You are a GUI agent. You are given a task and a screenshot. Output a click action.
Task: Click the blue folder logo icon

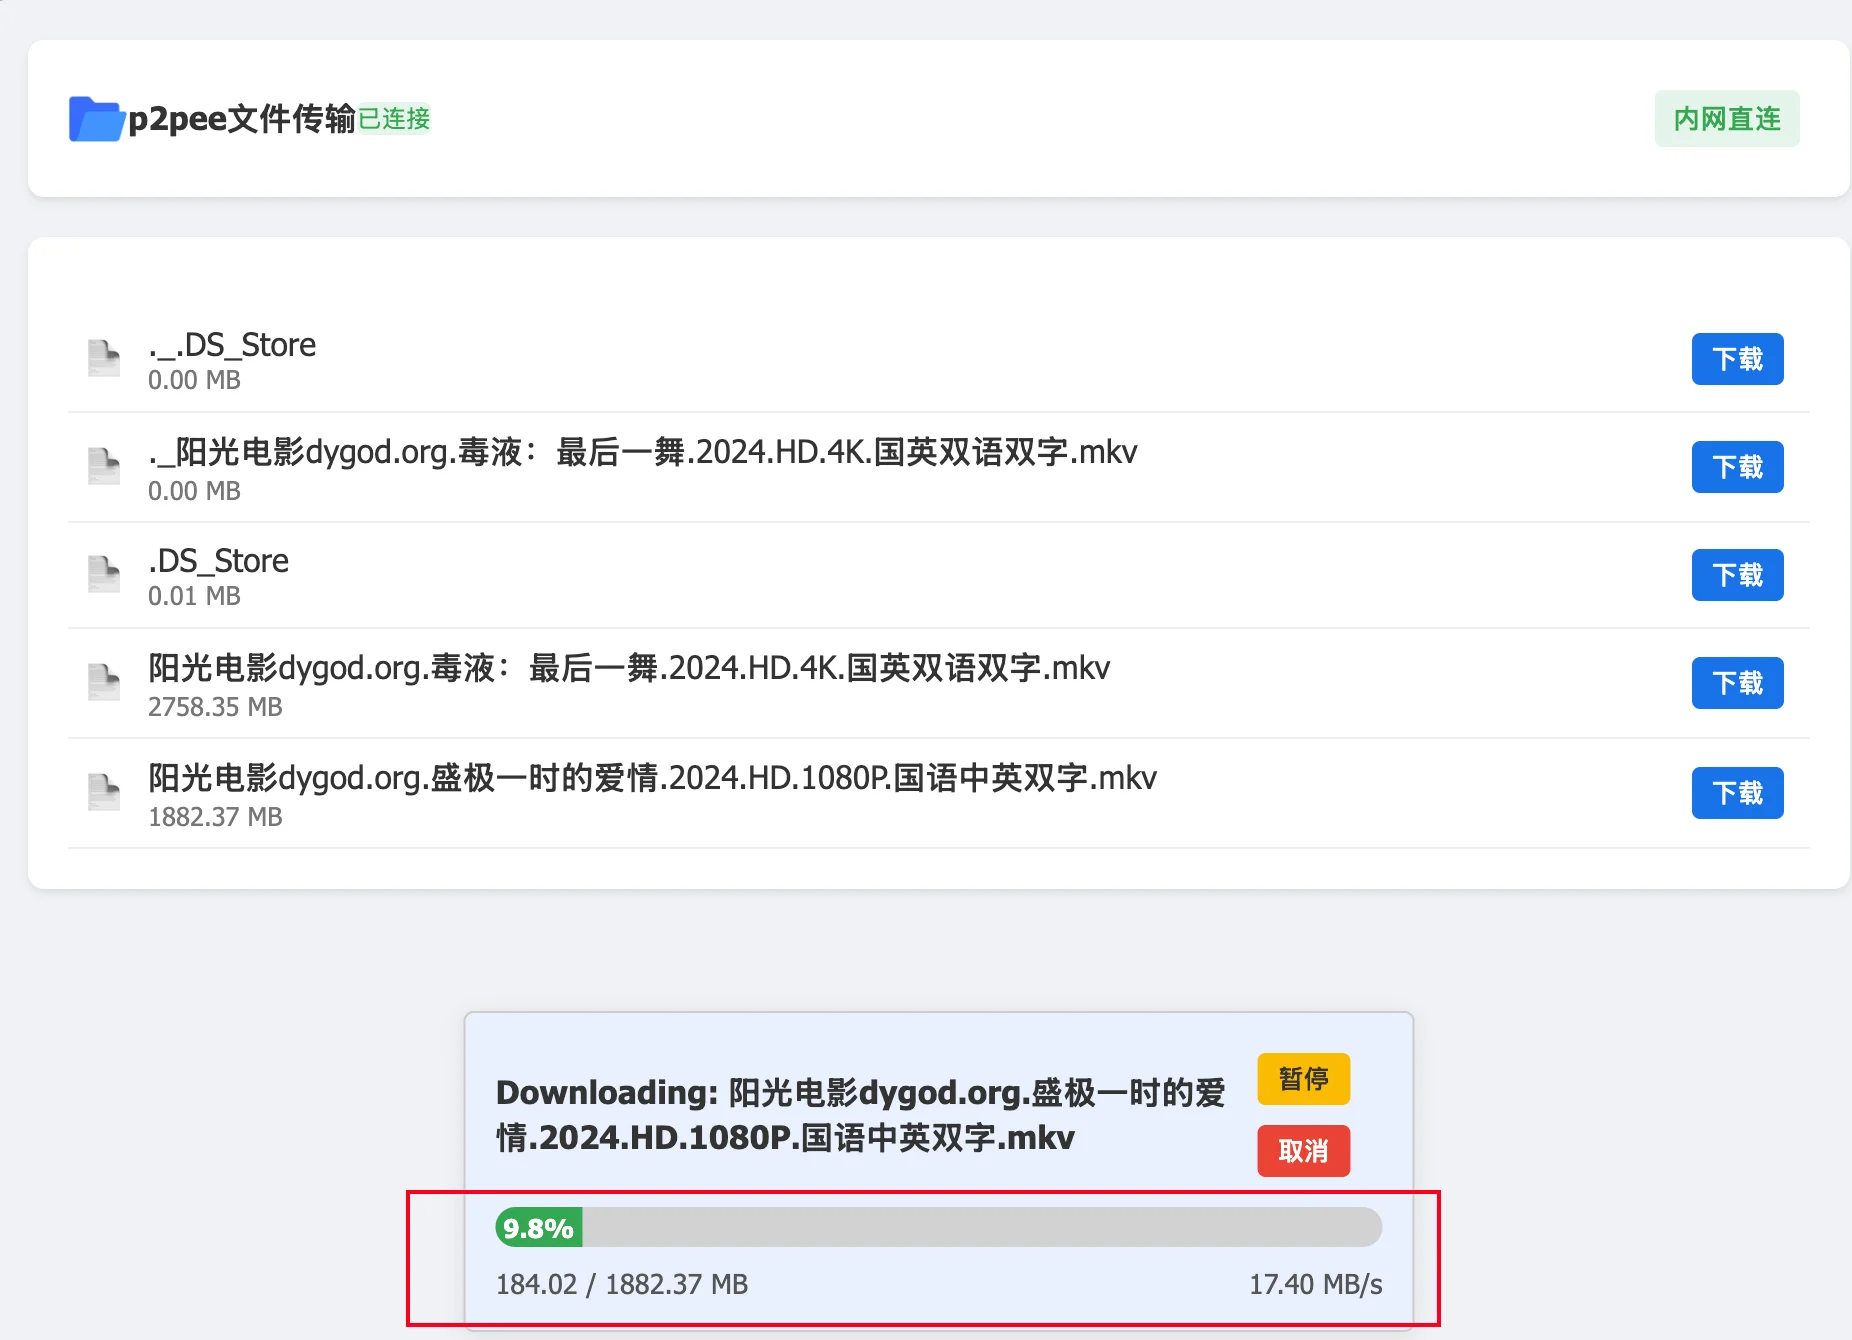tap(97, 119)
